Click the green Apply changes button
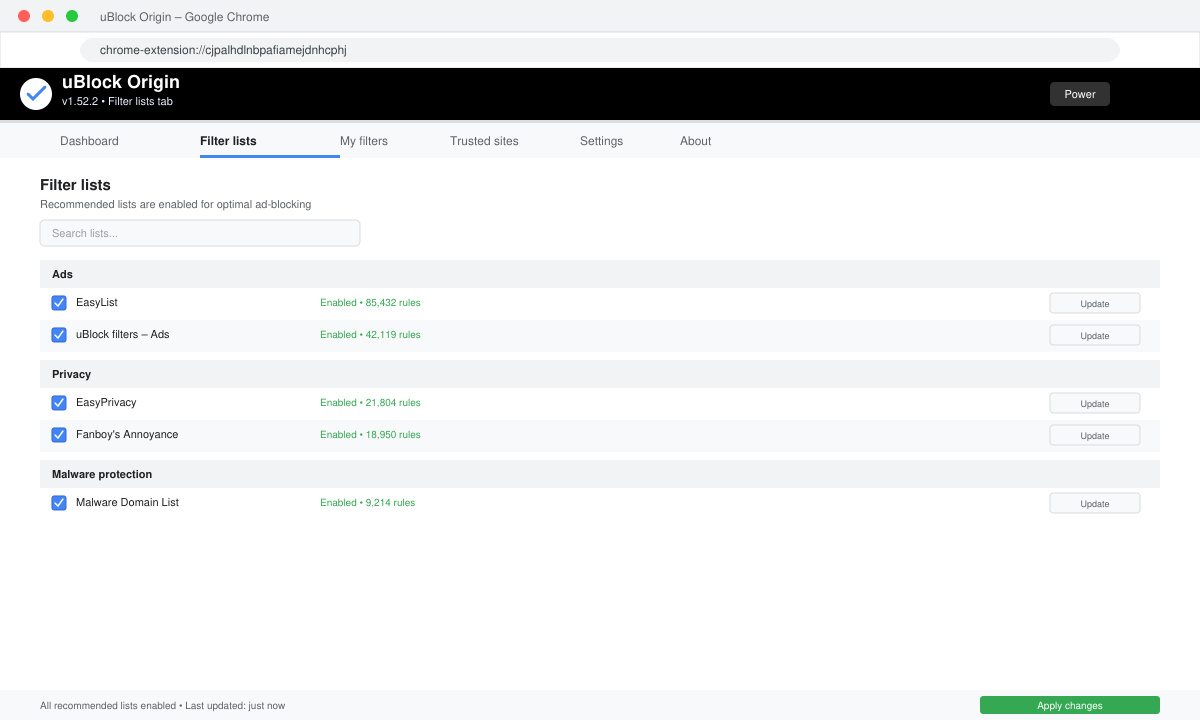The width and height of the screenshot is (1200, 720). 1070,705
